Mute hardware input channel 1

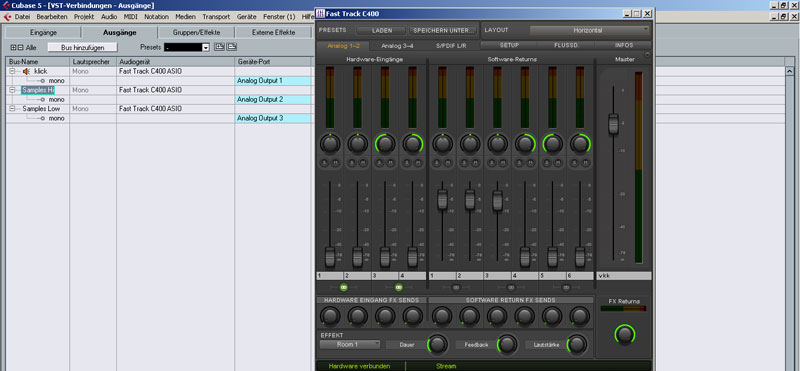coord(335,162)
